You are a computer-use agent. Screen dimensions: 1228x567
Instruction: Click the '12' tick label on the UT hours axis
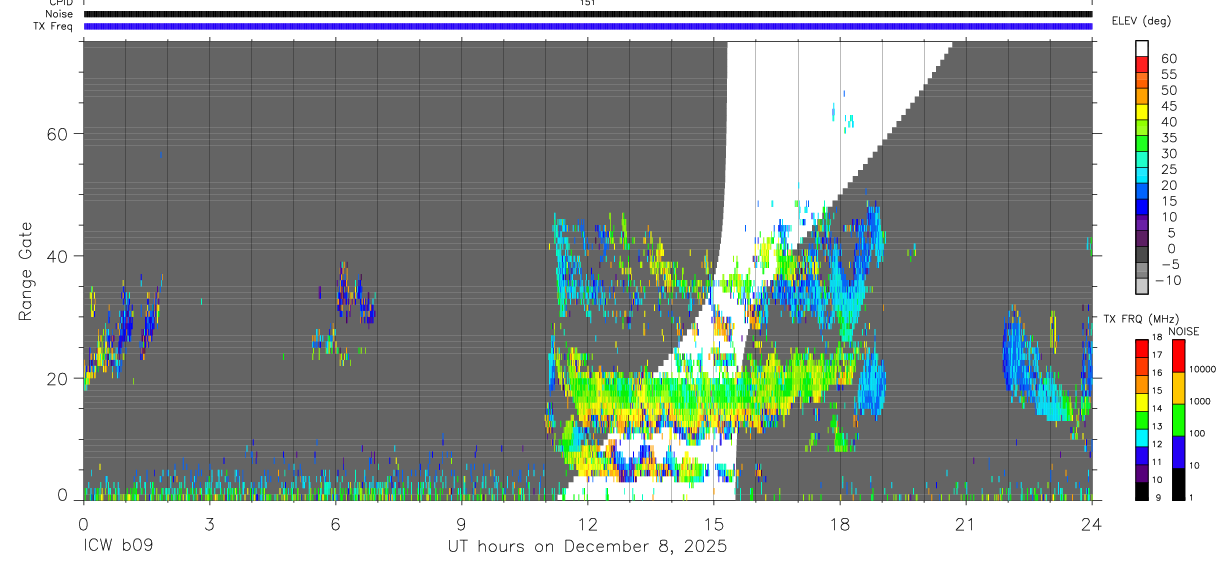(x=587, y=523)
